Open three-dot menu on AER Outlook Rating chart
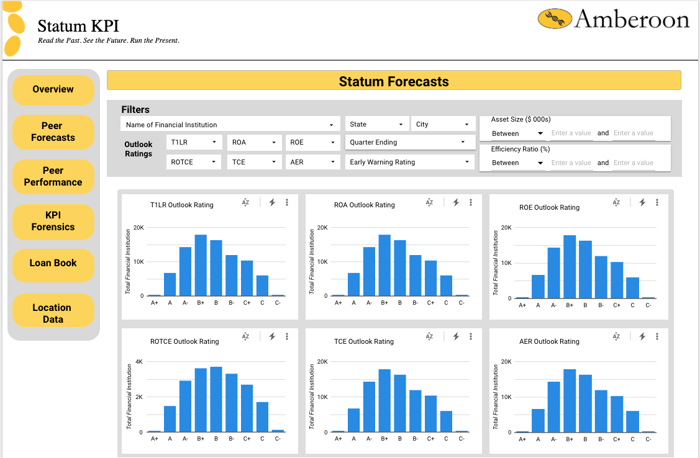Screen dimensions: 700x458 coord(657,337)
